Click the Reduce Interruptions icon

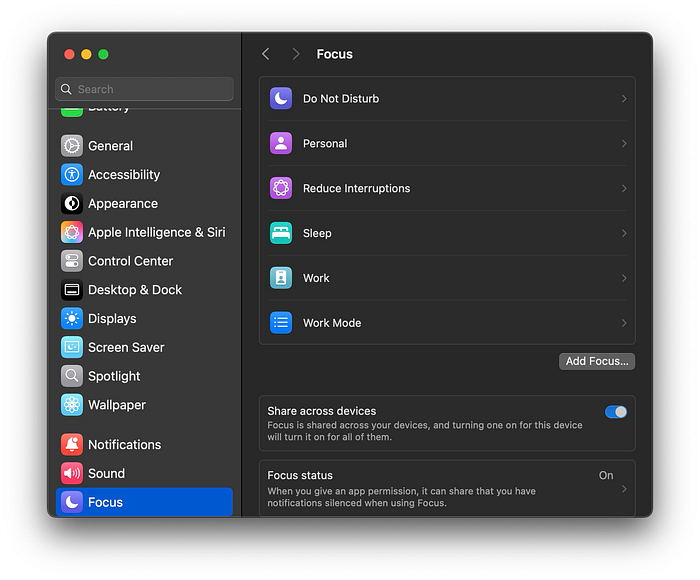click(281, 188)
